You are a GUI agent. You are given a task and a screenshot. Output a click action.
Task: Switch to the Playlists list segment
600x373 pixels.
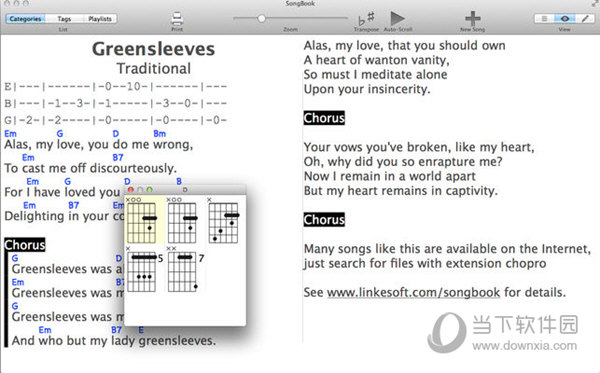(100, 19)
